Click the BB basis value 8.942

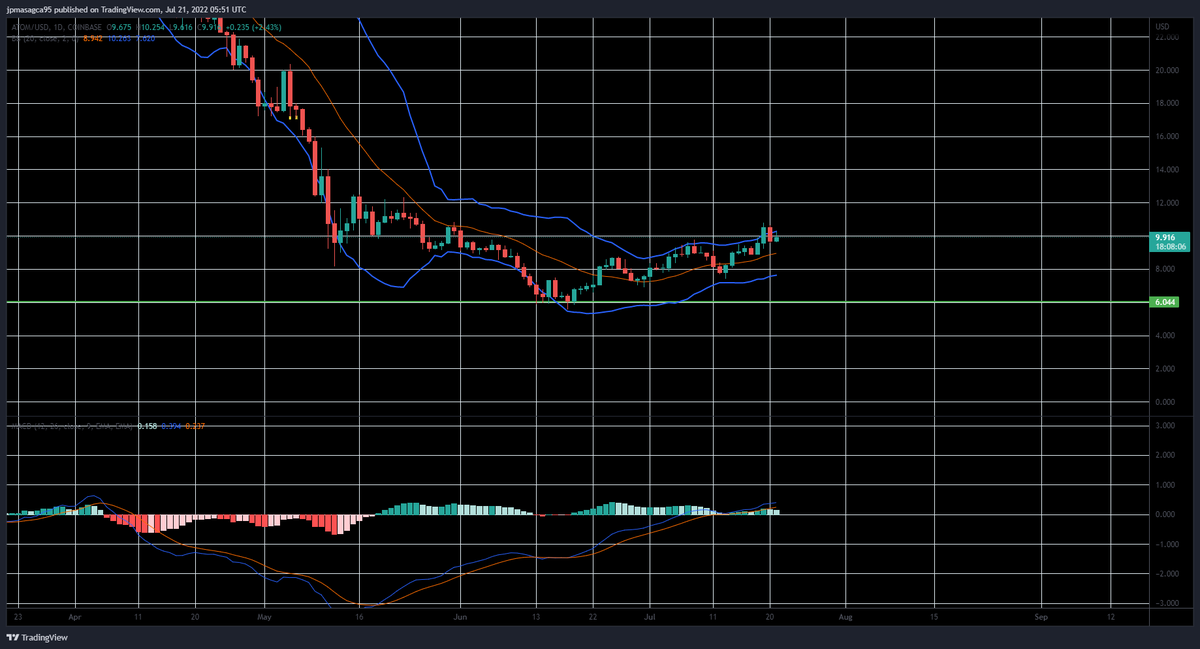(x=93, y=39)
